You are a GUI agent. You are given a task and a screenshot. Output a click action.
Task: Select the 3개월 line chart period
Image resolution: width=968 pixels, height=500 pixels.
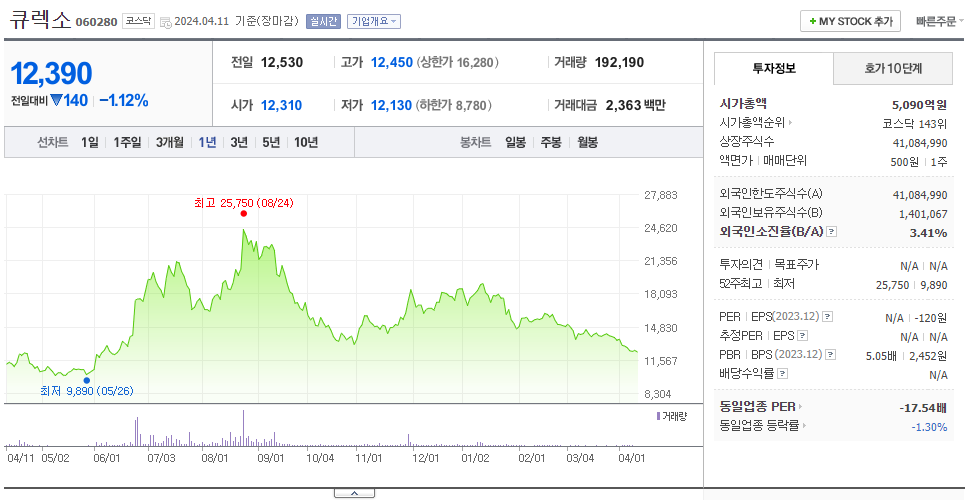pos(170,143)
